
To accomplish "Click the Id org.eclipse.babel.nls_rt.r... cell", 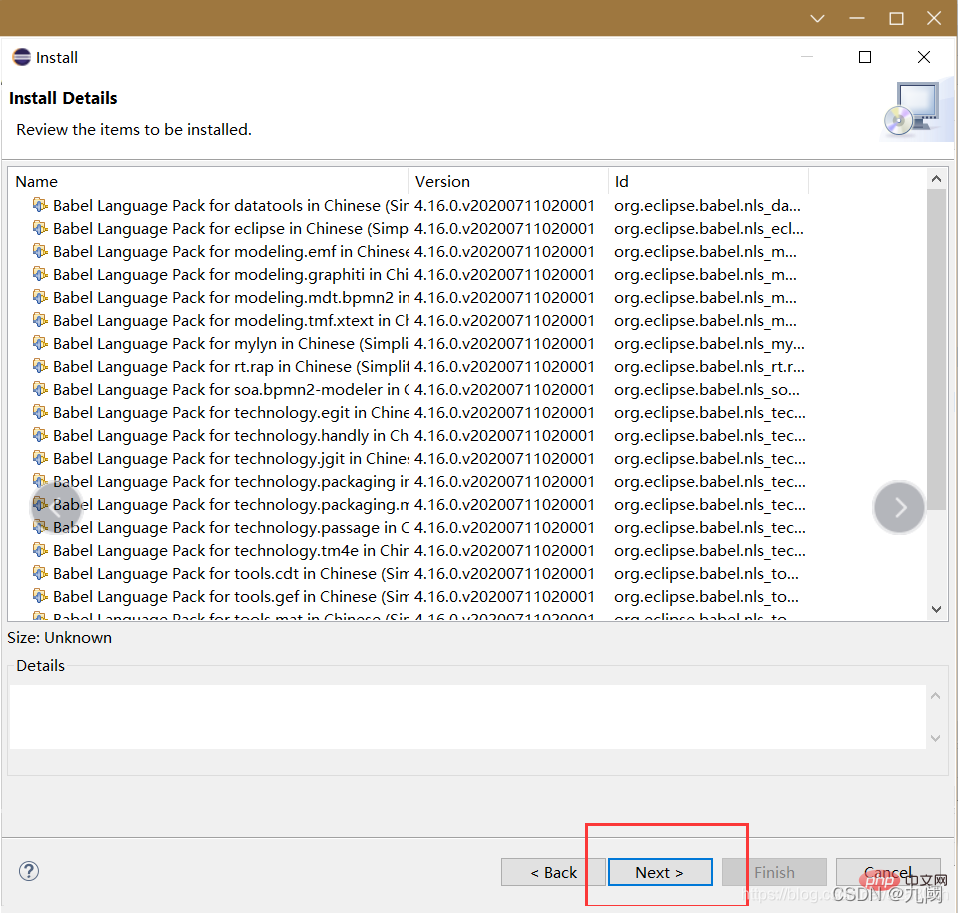I will (x=709, y=367).
